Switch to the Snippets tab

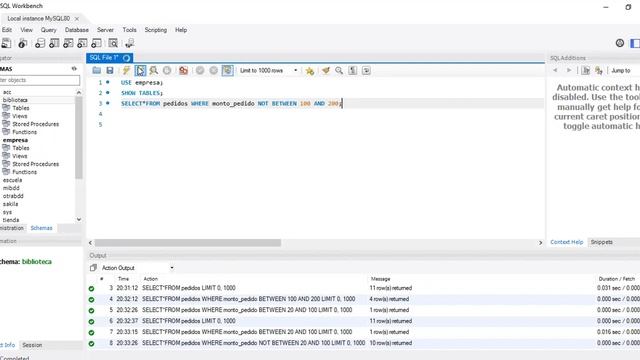pos(601,242)
